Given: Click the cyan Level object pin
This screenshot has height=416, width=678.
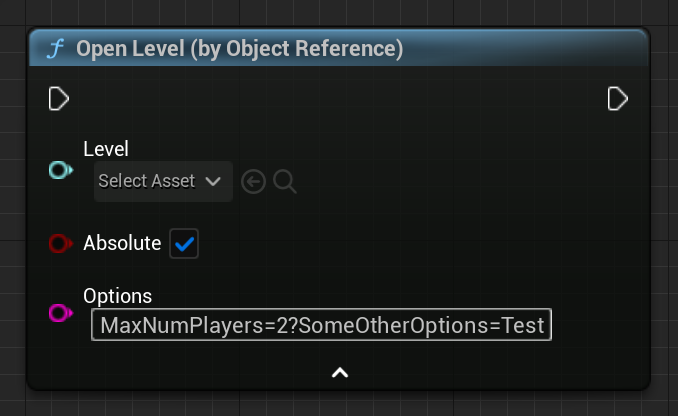Looking at the screenshot, I should pos(61,170).
